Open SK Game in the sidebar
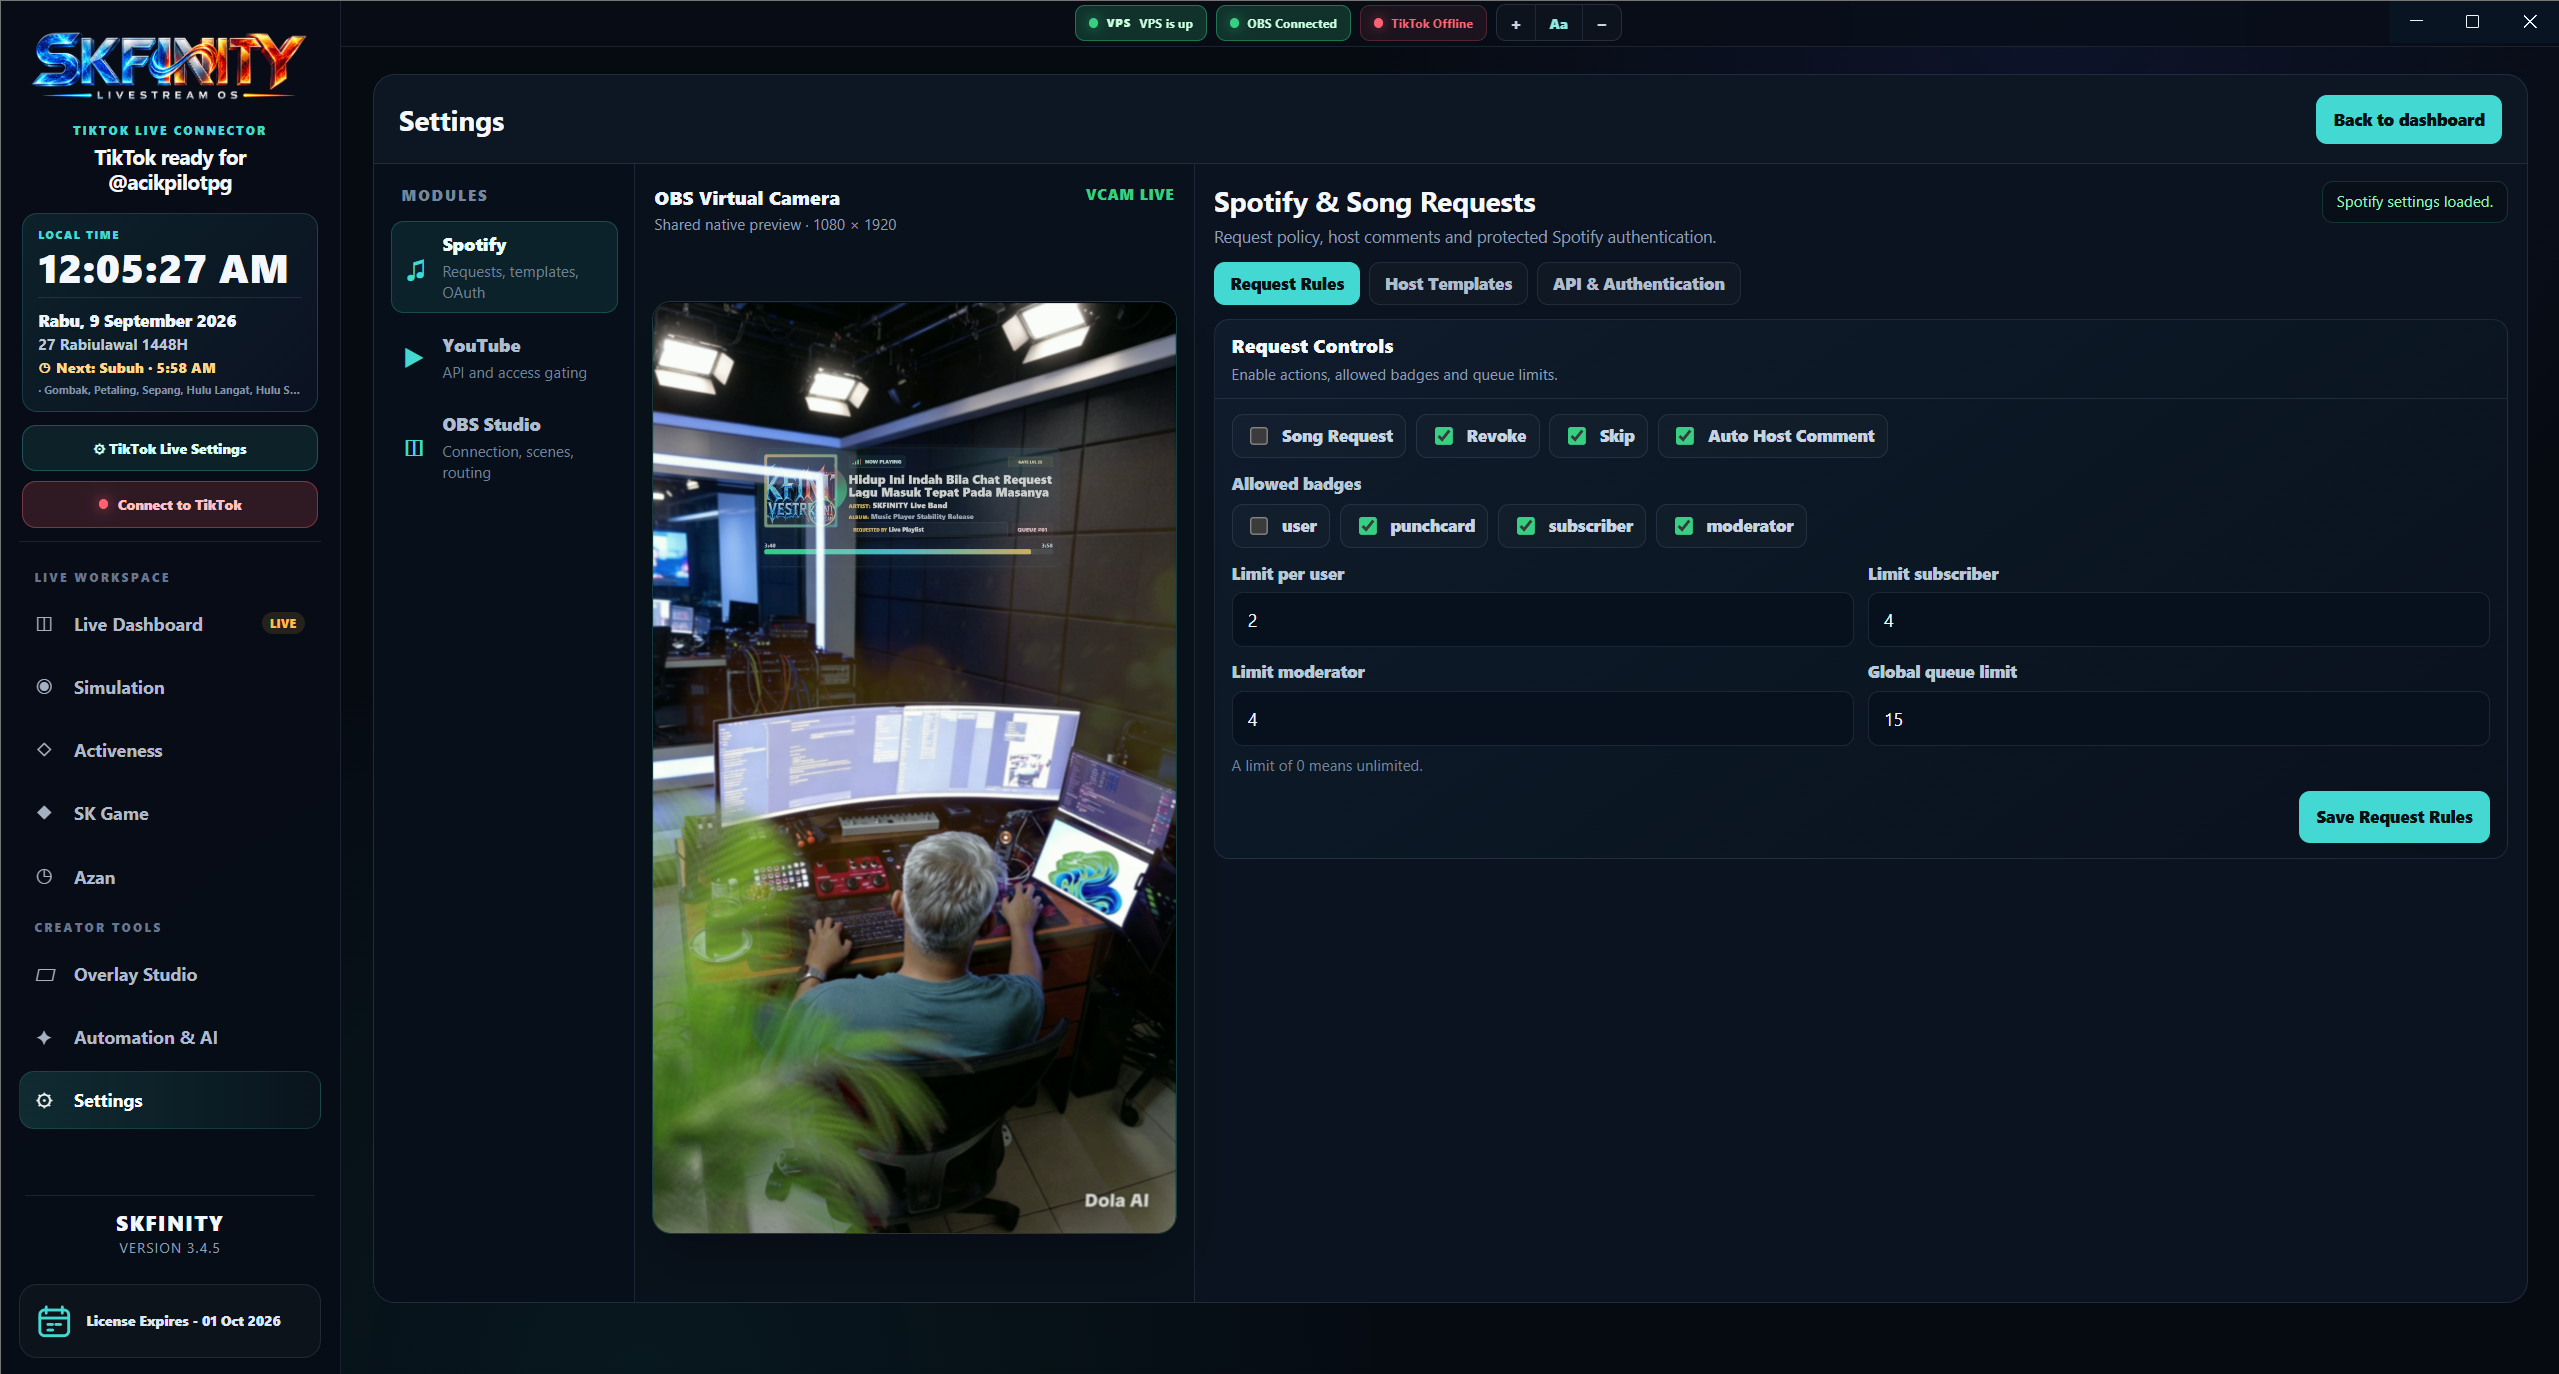2559x1374 pixels. (170, 813)
